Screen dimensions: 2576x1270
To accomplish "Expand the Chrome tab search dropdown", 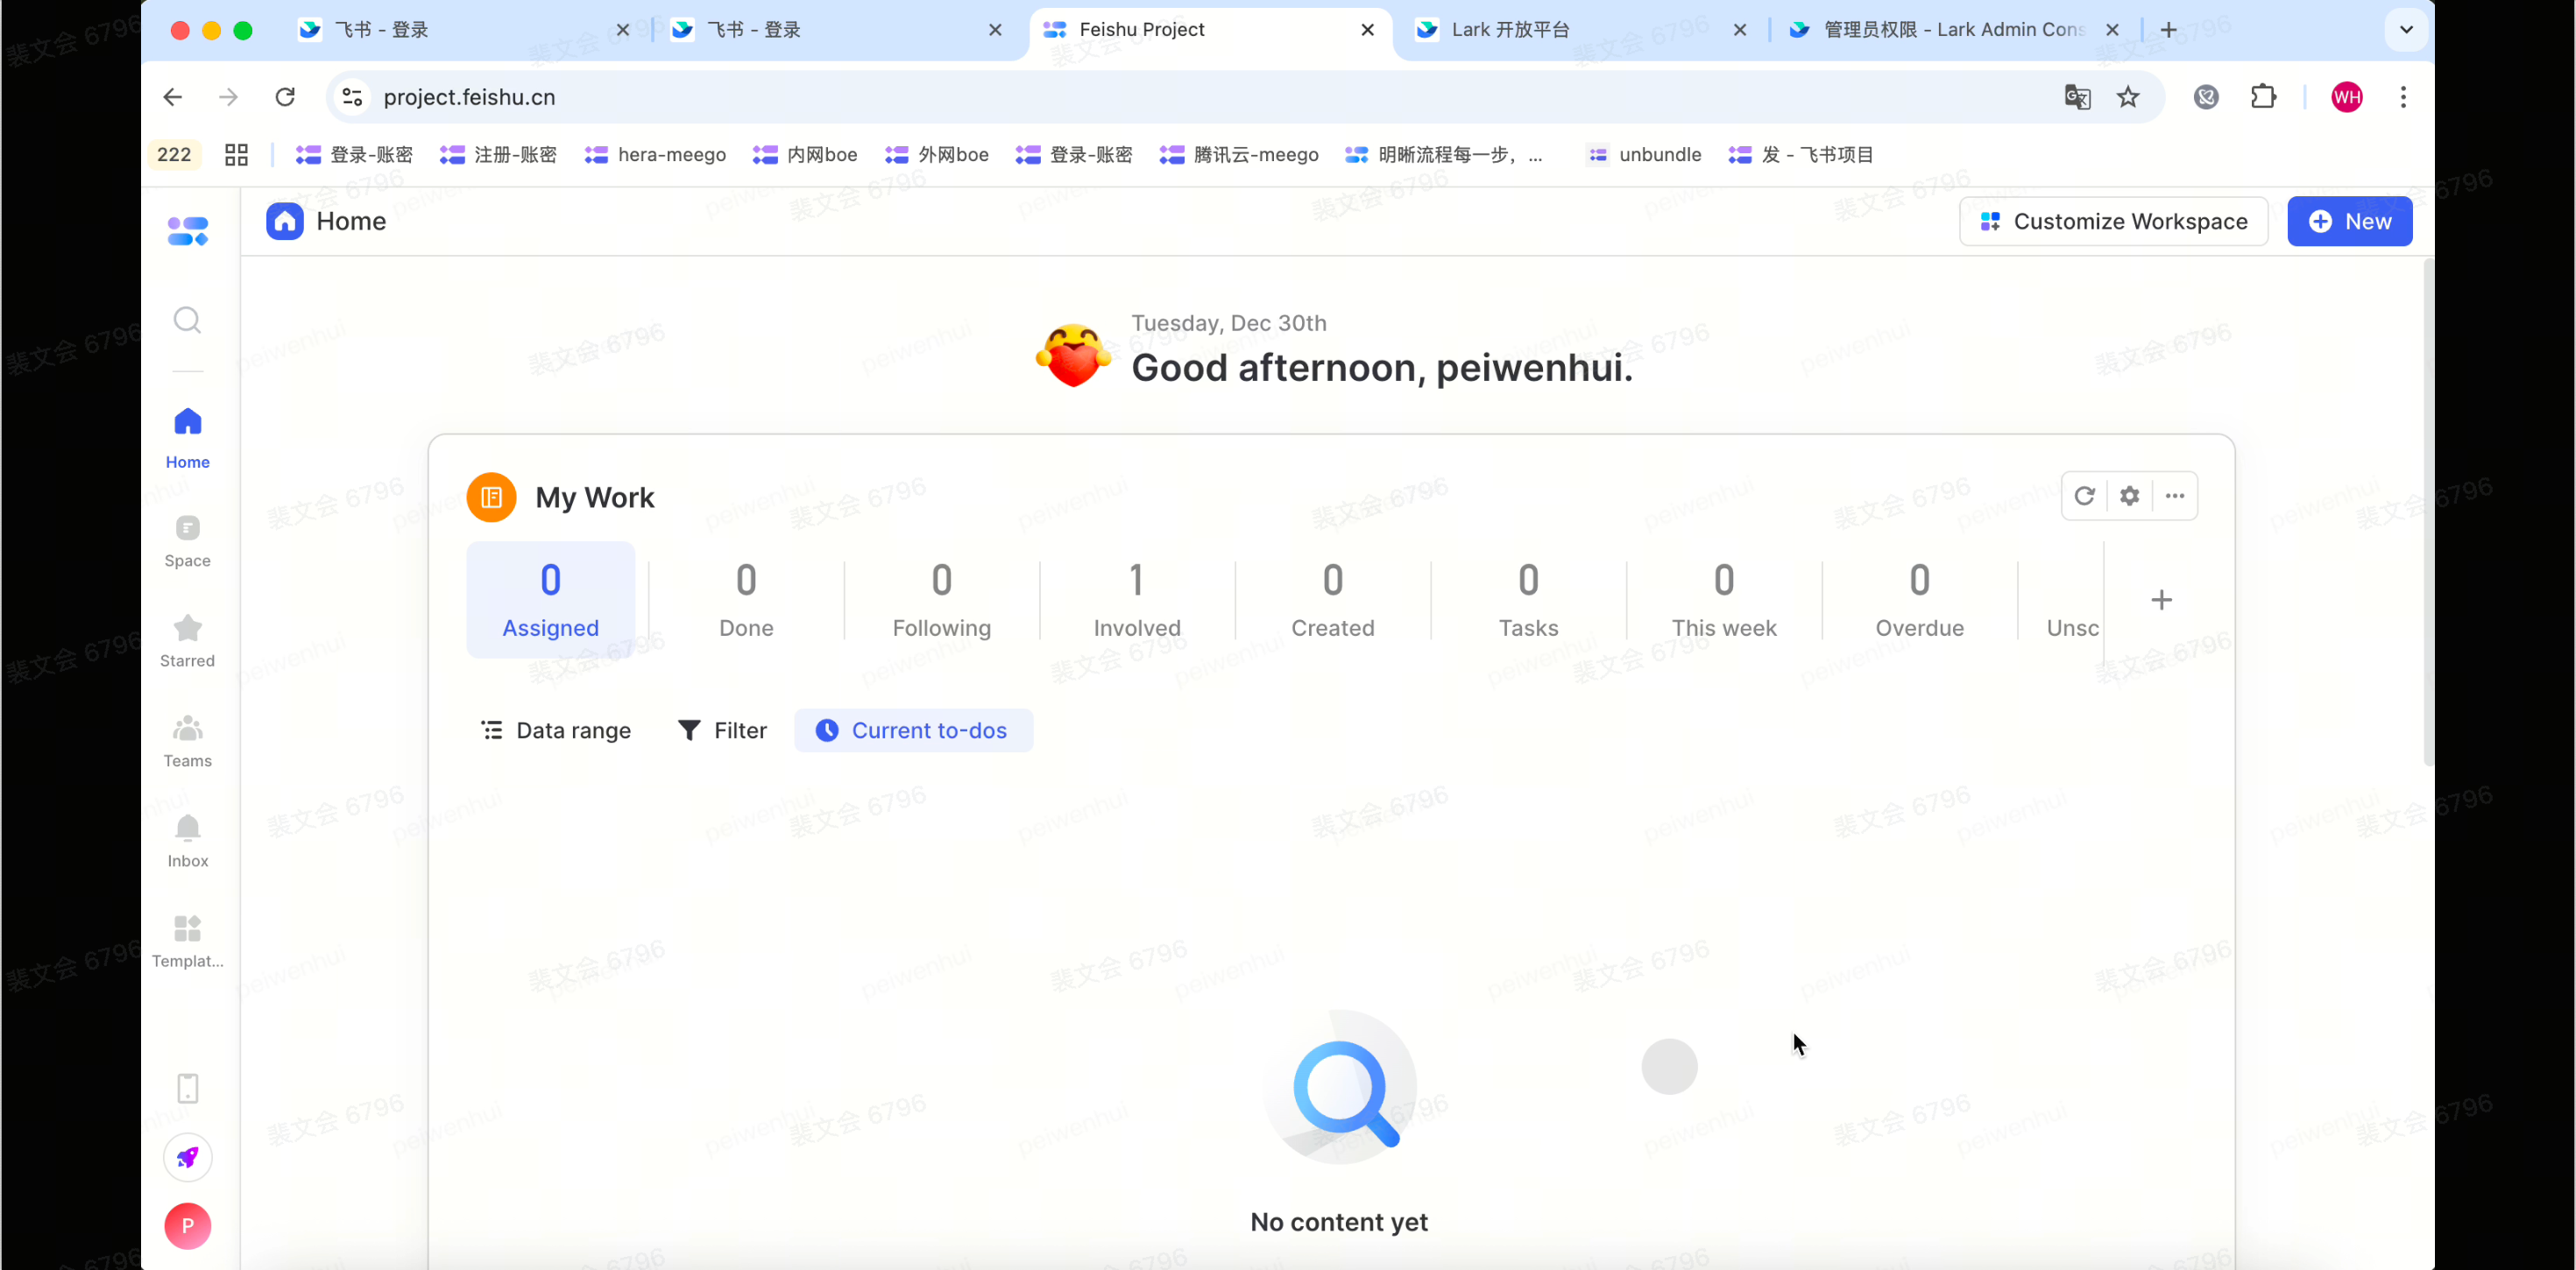I will coord(2407,29).
